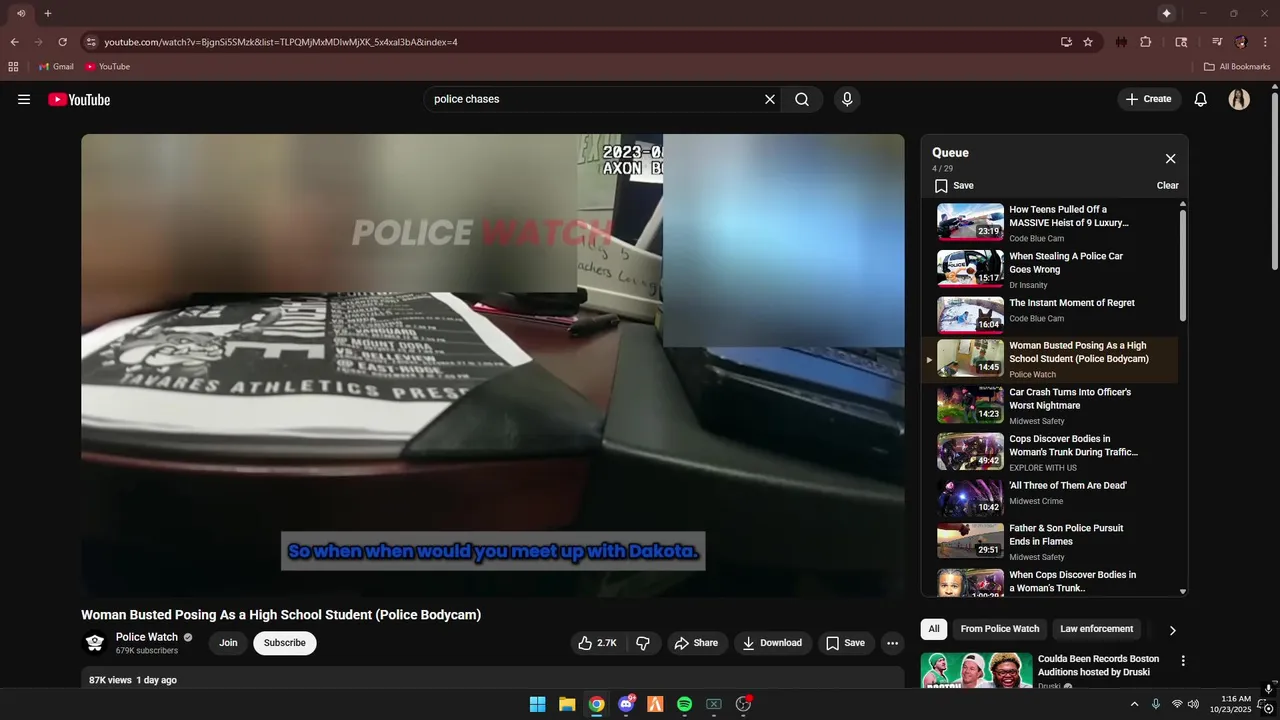Share this video
Screen dimensions: 1280x720
point(696,643)
